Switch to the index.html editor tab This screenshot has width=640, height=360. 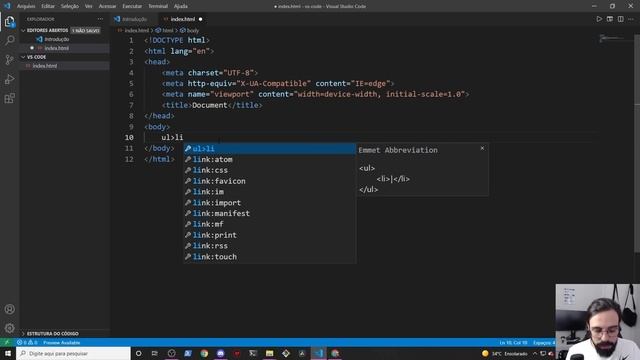tap(182, 19)
